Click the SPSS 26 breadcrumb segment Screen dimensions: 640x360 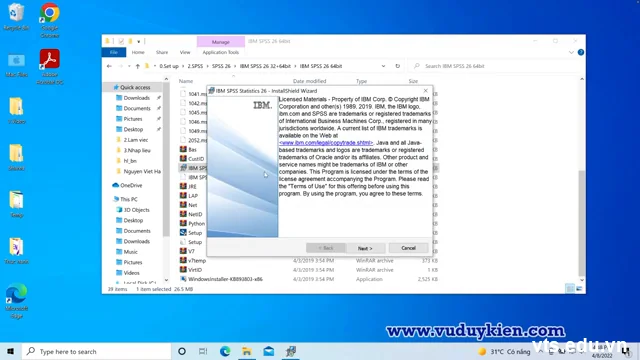coord(221,66)
